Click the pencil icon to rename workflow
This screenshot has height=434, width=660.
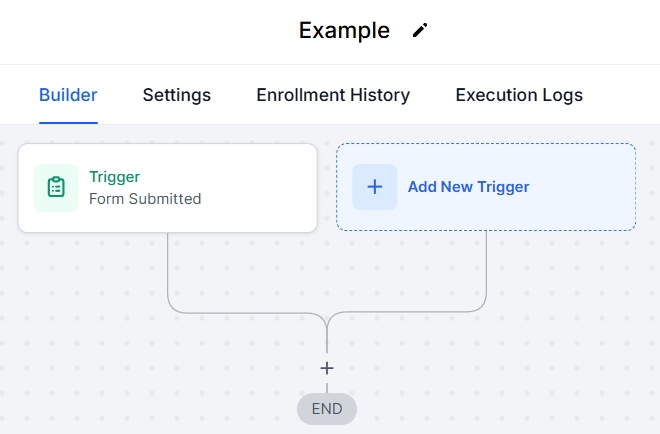click(420, 30)
